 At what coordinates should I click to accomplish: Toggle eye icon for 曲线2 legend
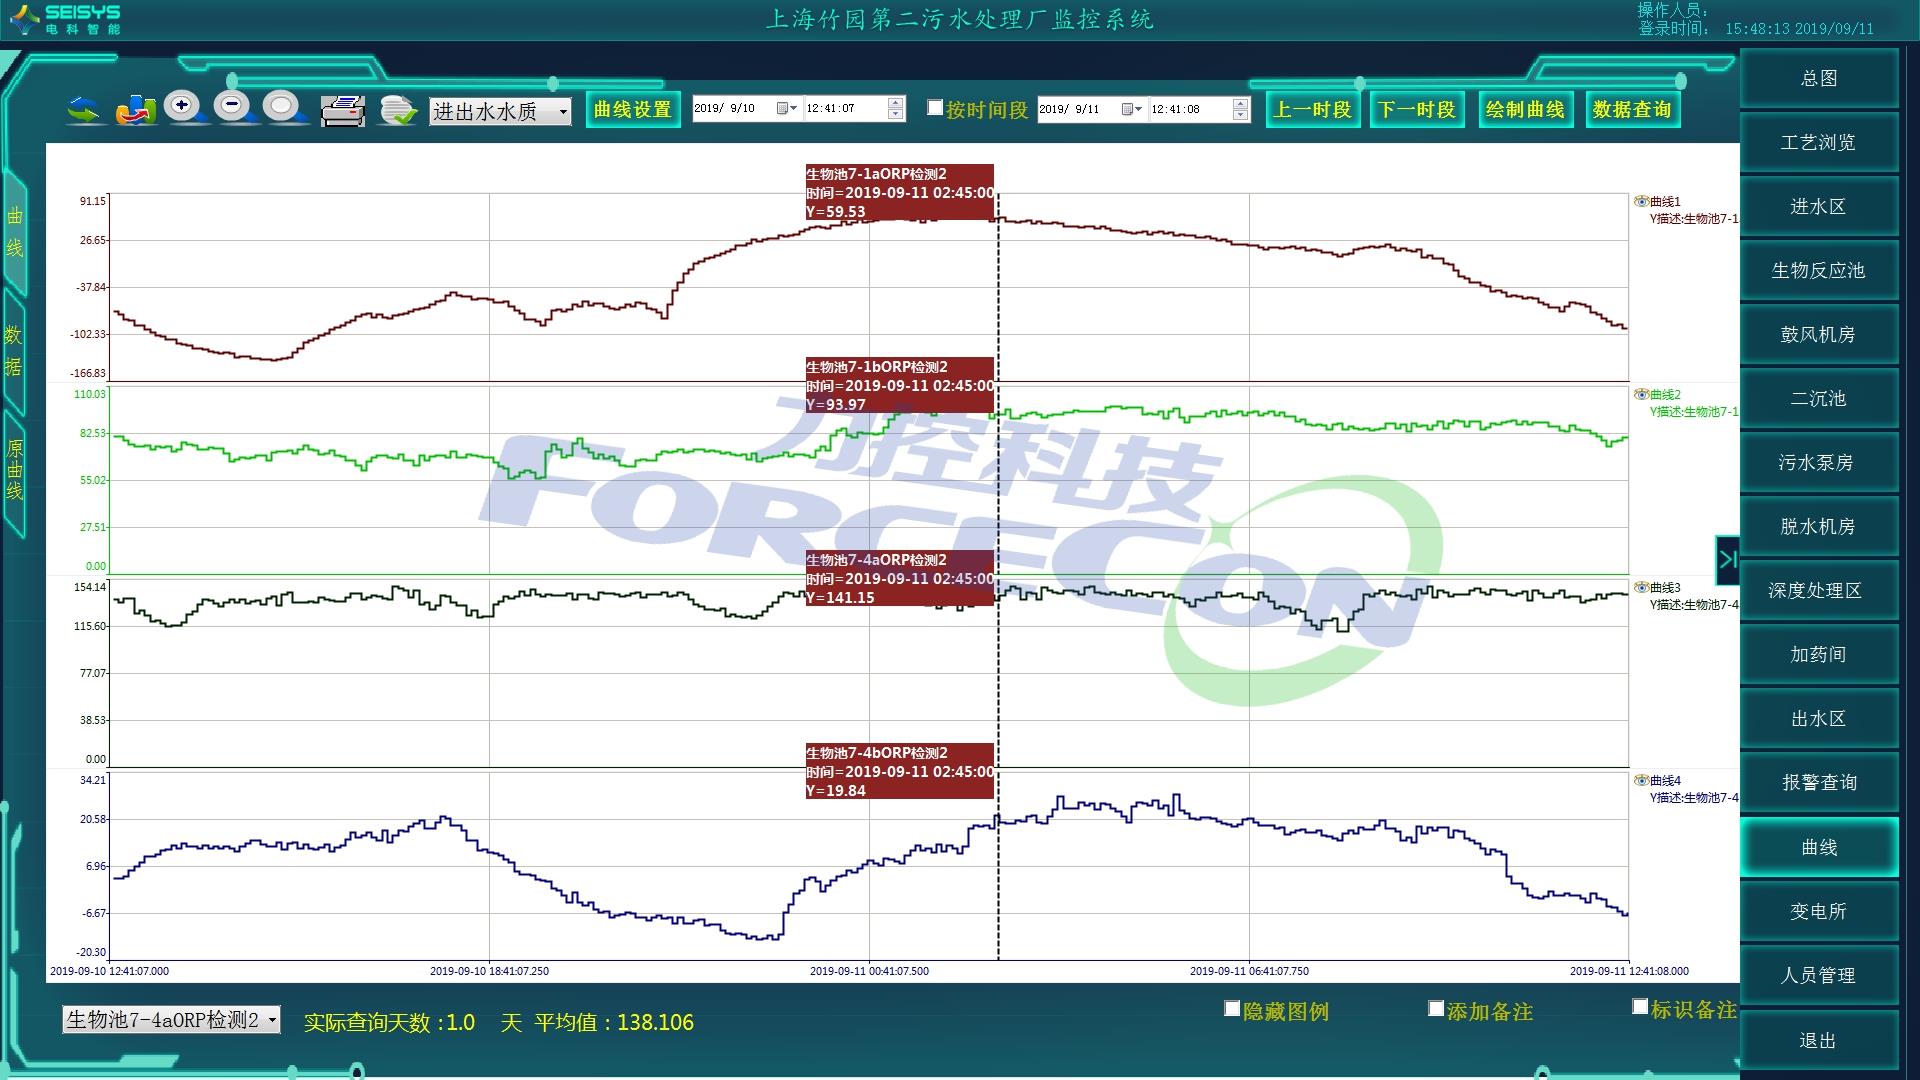tap(1641, 394)
